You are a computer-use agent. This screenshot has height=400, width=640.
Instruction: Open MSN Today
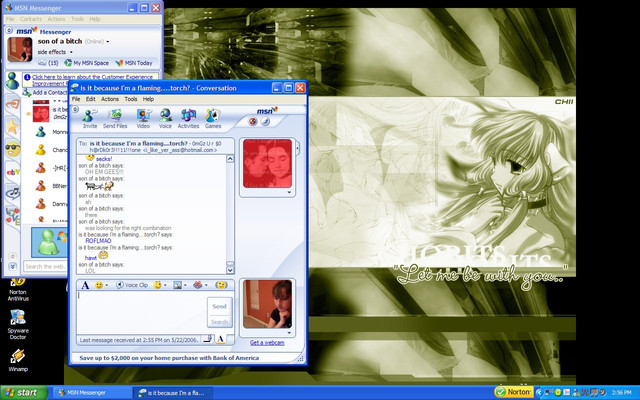134,63
